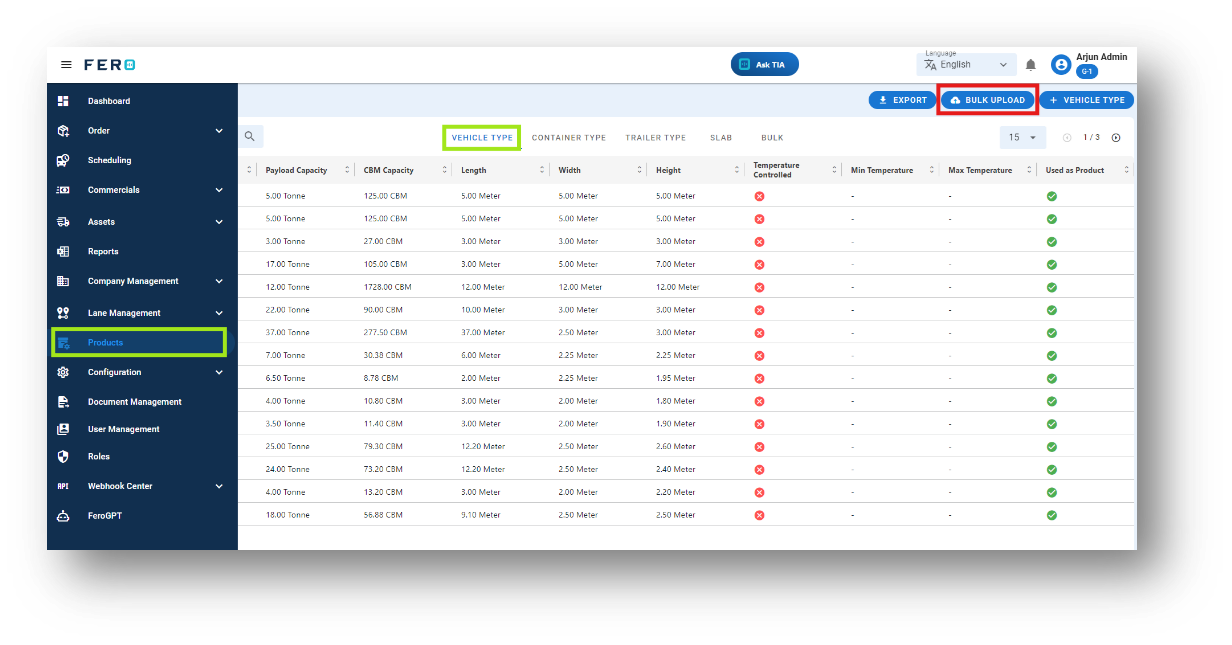Switch to the Vehicle Type tab
The width and height of the screenshot is (1232, 645).
[x=482, y=138]
